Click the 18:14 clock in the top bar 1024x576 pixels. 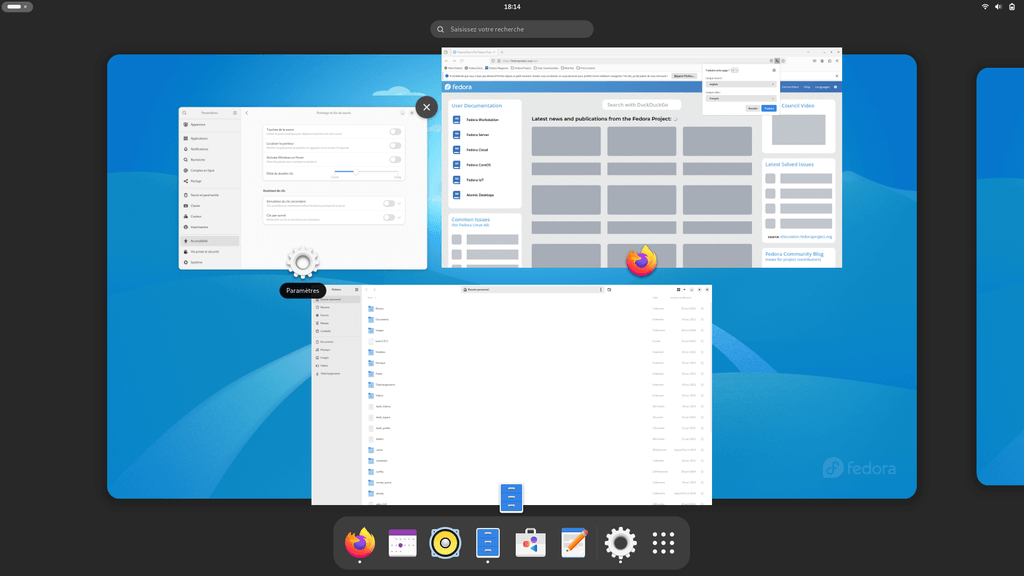point(512,7)
